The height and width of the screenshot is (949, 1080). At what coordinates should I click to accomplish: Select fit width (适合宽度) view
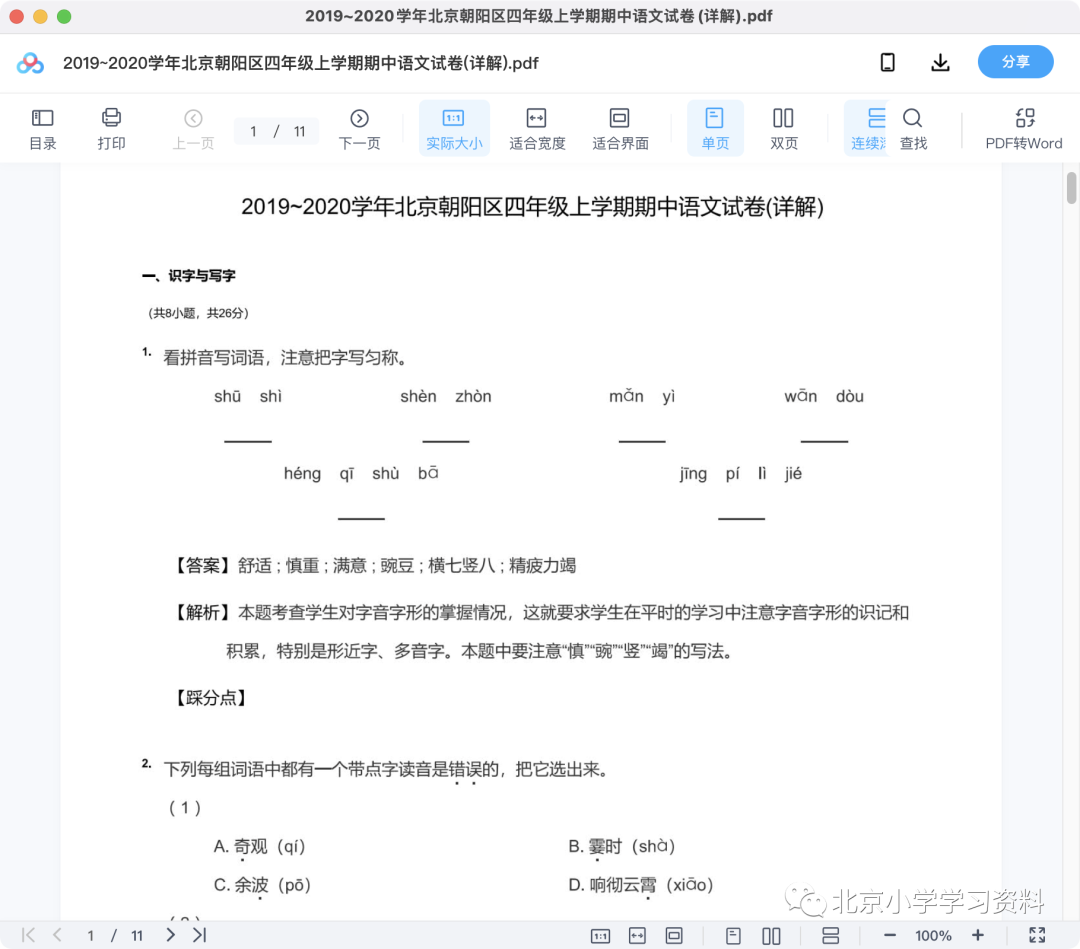(537, 129)
